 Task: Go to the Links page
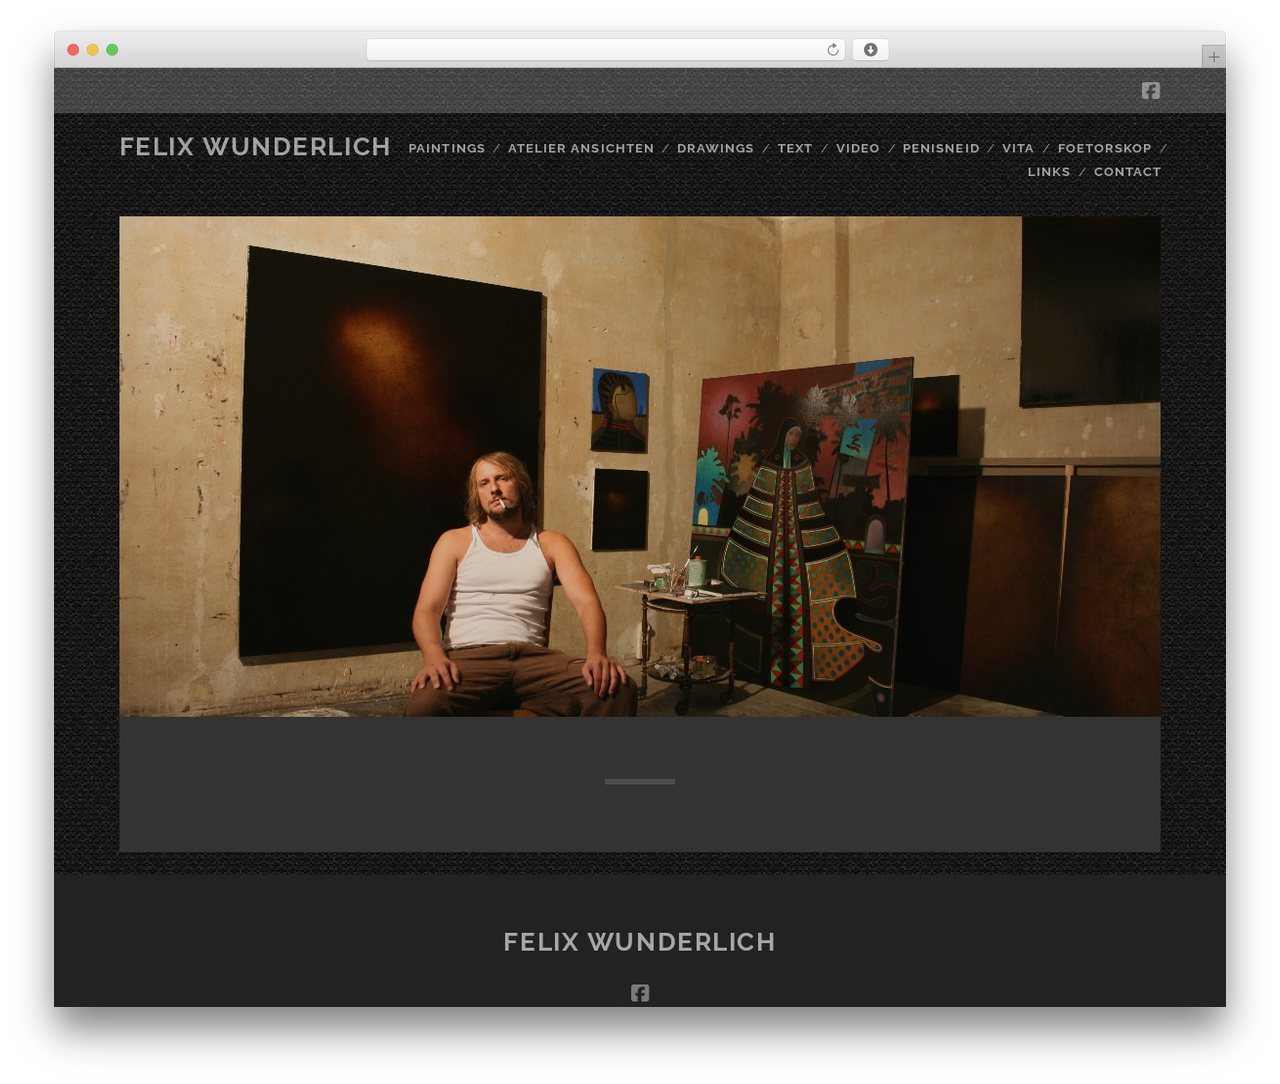(1048, 172)
